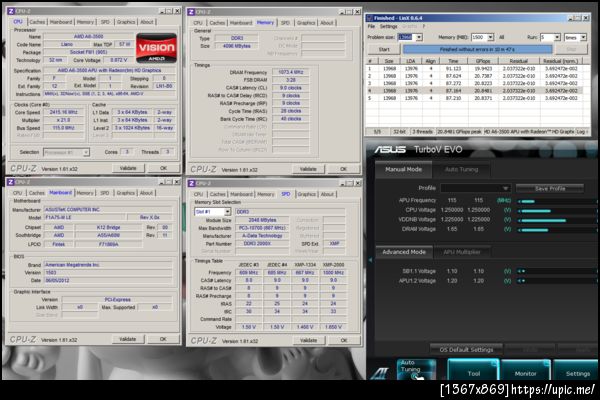600x400 pixels.
Task: Click DRAM Frequency value 1073.4 MHz
Action: (x=290, y=72)
